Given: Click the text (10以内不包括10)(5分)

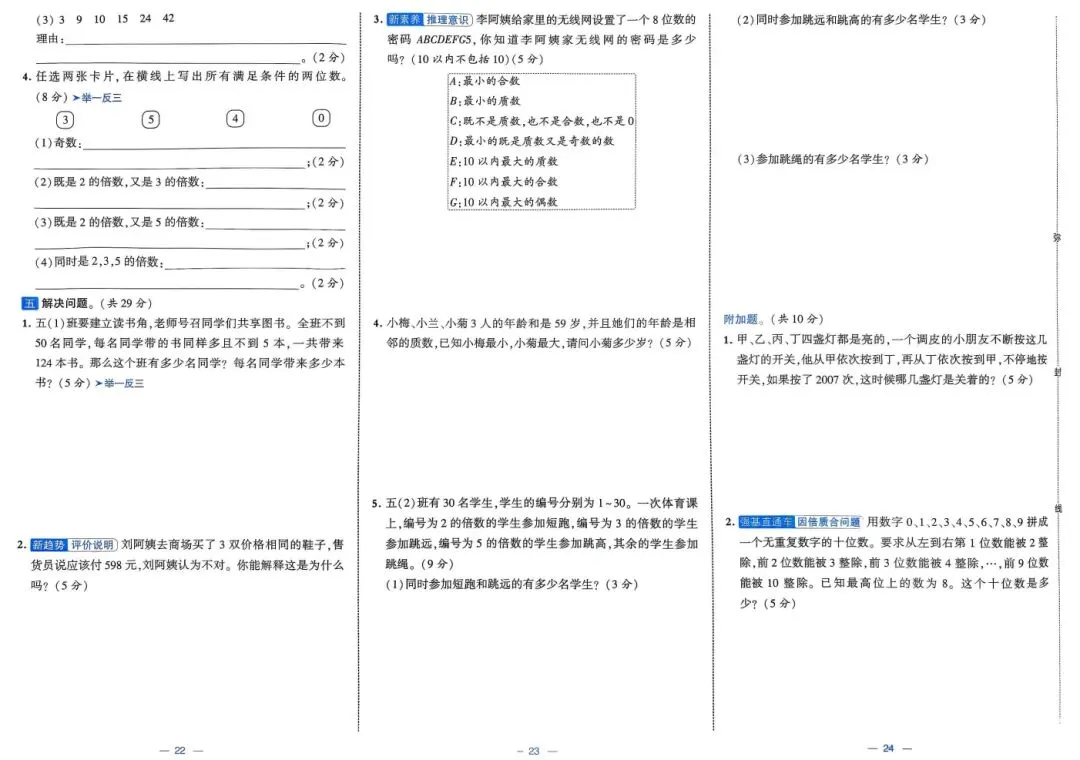Looking at the screenshot, I should pyautogui.click(x=477, y=59).
